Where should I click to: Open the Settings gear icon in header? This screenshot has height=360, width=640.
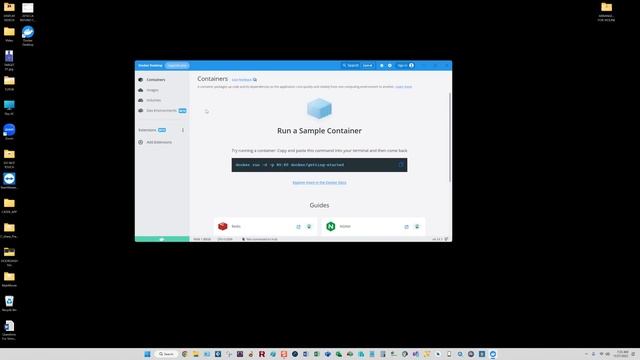click(390, 65)
